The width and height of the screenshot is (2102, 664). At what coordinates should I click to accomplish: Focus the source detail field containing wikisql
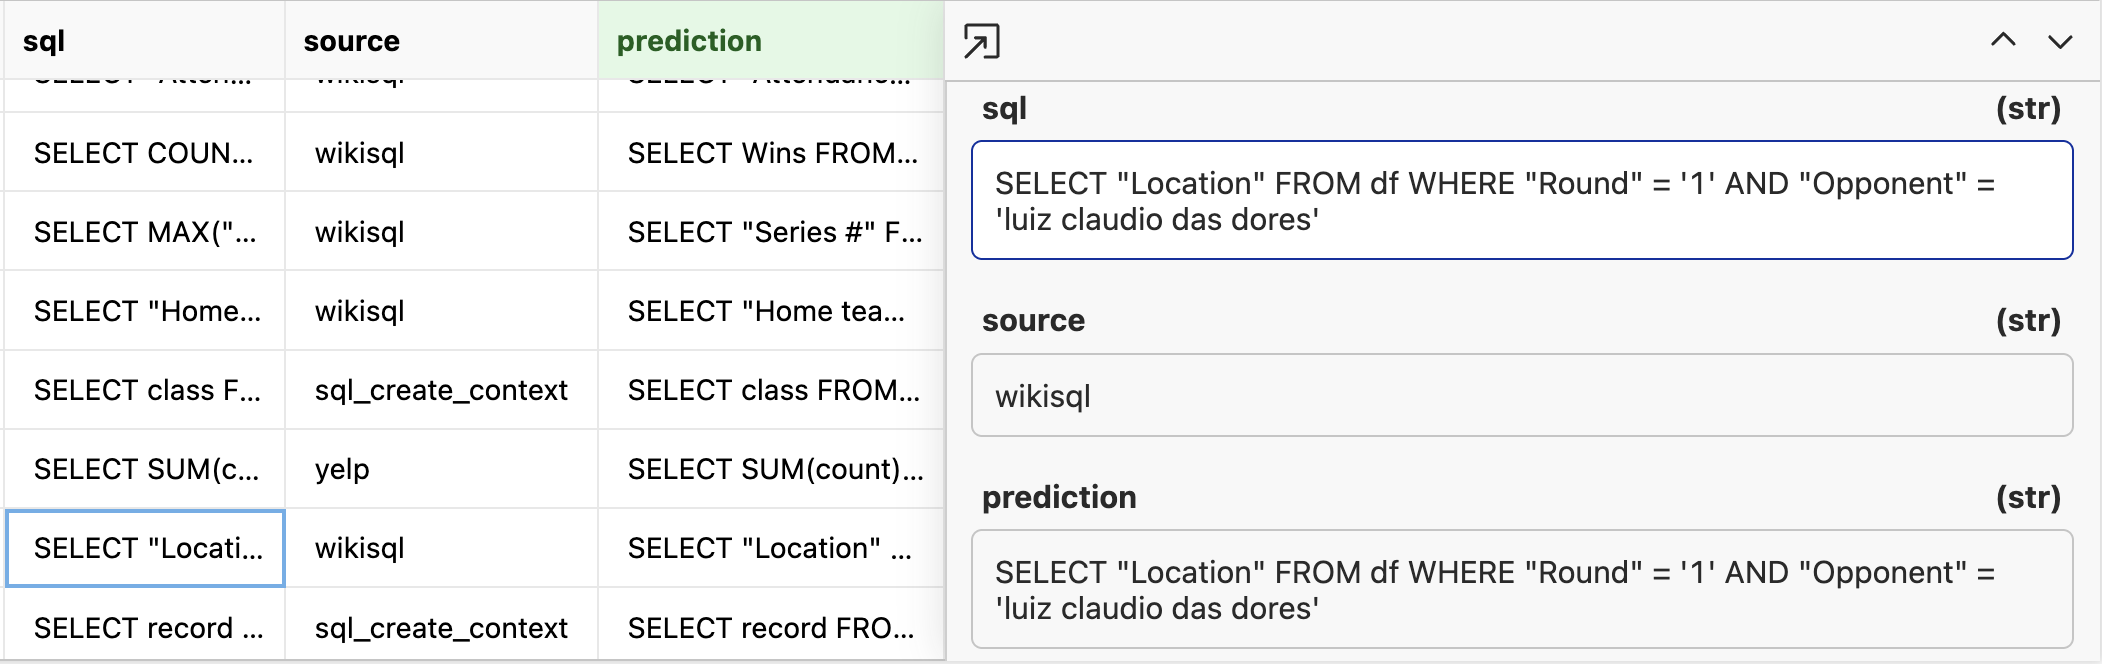[1522, 395]
